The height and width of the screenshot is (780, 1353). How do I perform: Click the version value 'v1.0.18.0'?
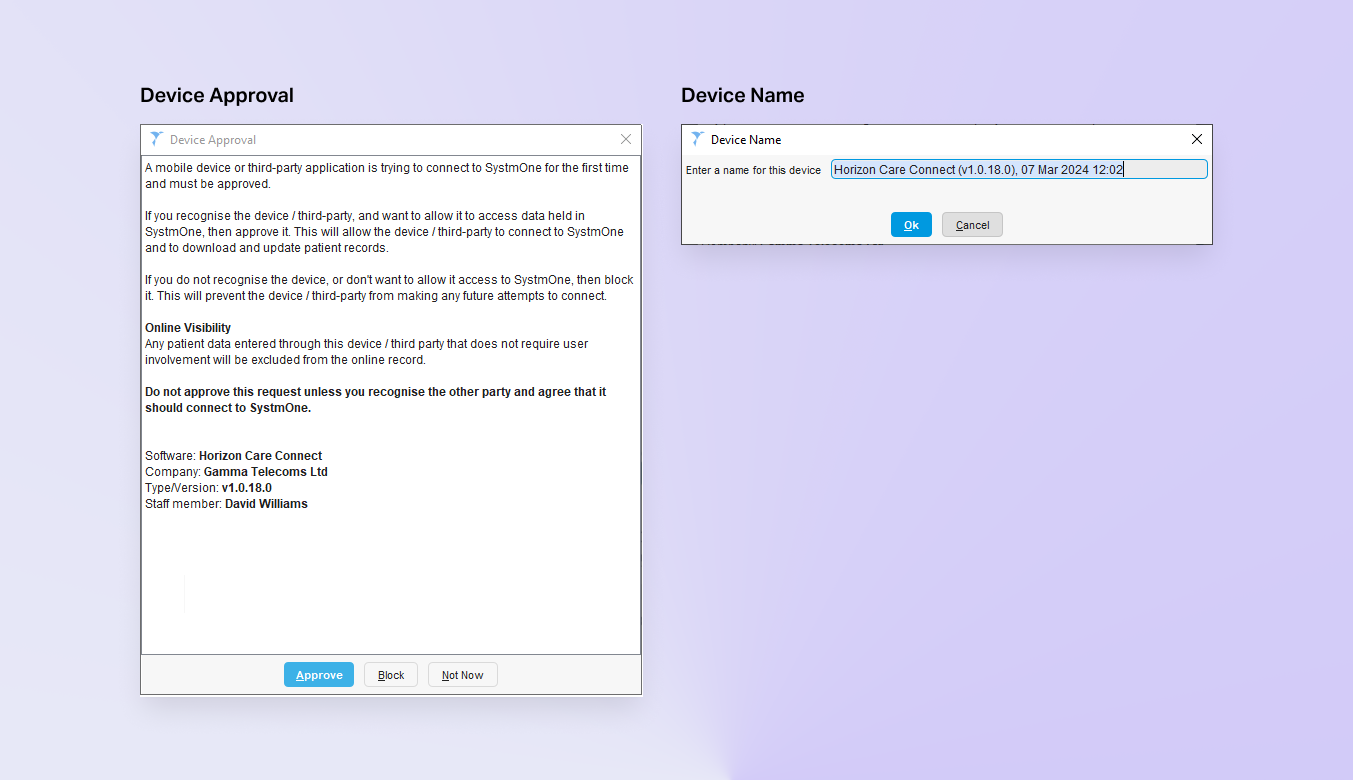coord(247,488)
